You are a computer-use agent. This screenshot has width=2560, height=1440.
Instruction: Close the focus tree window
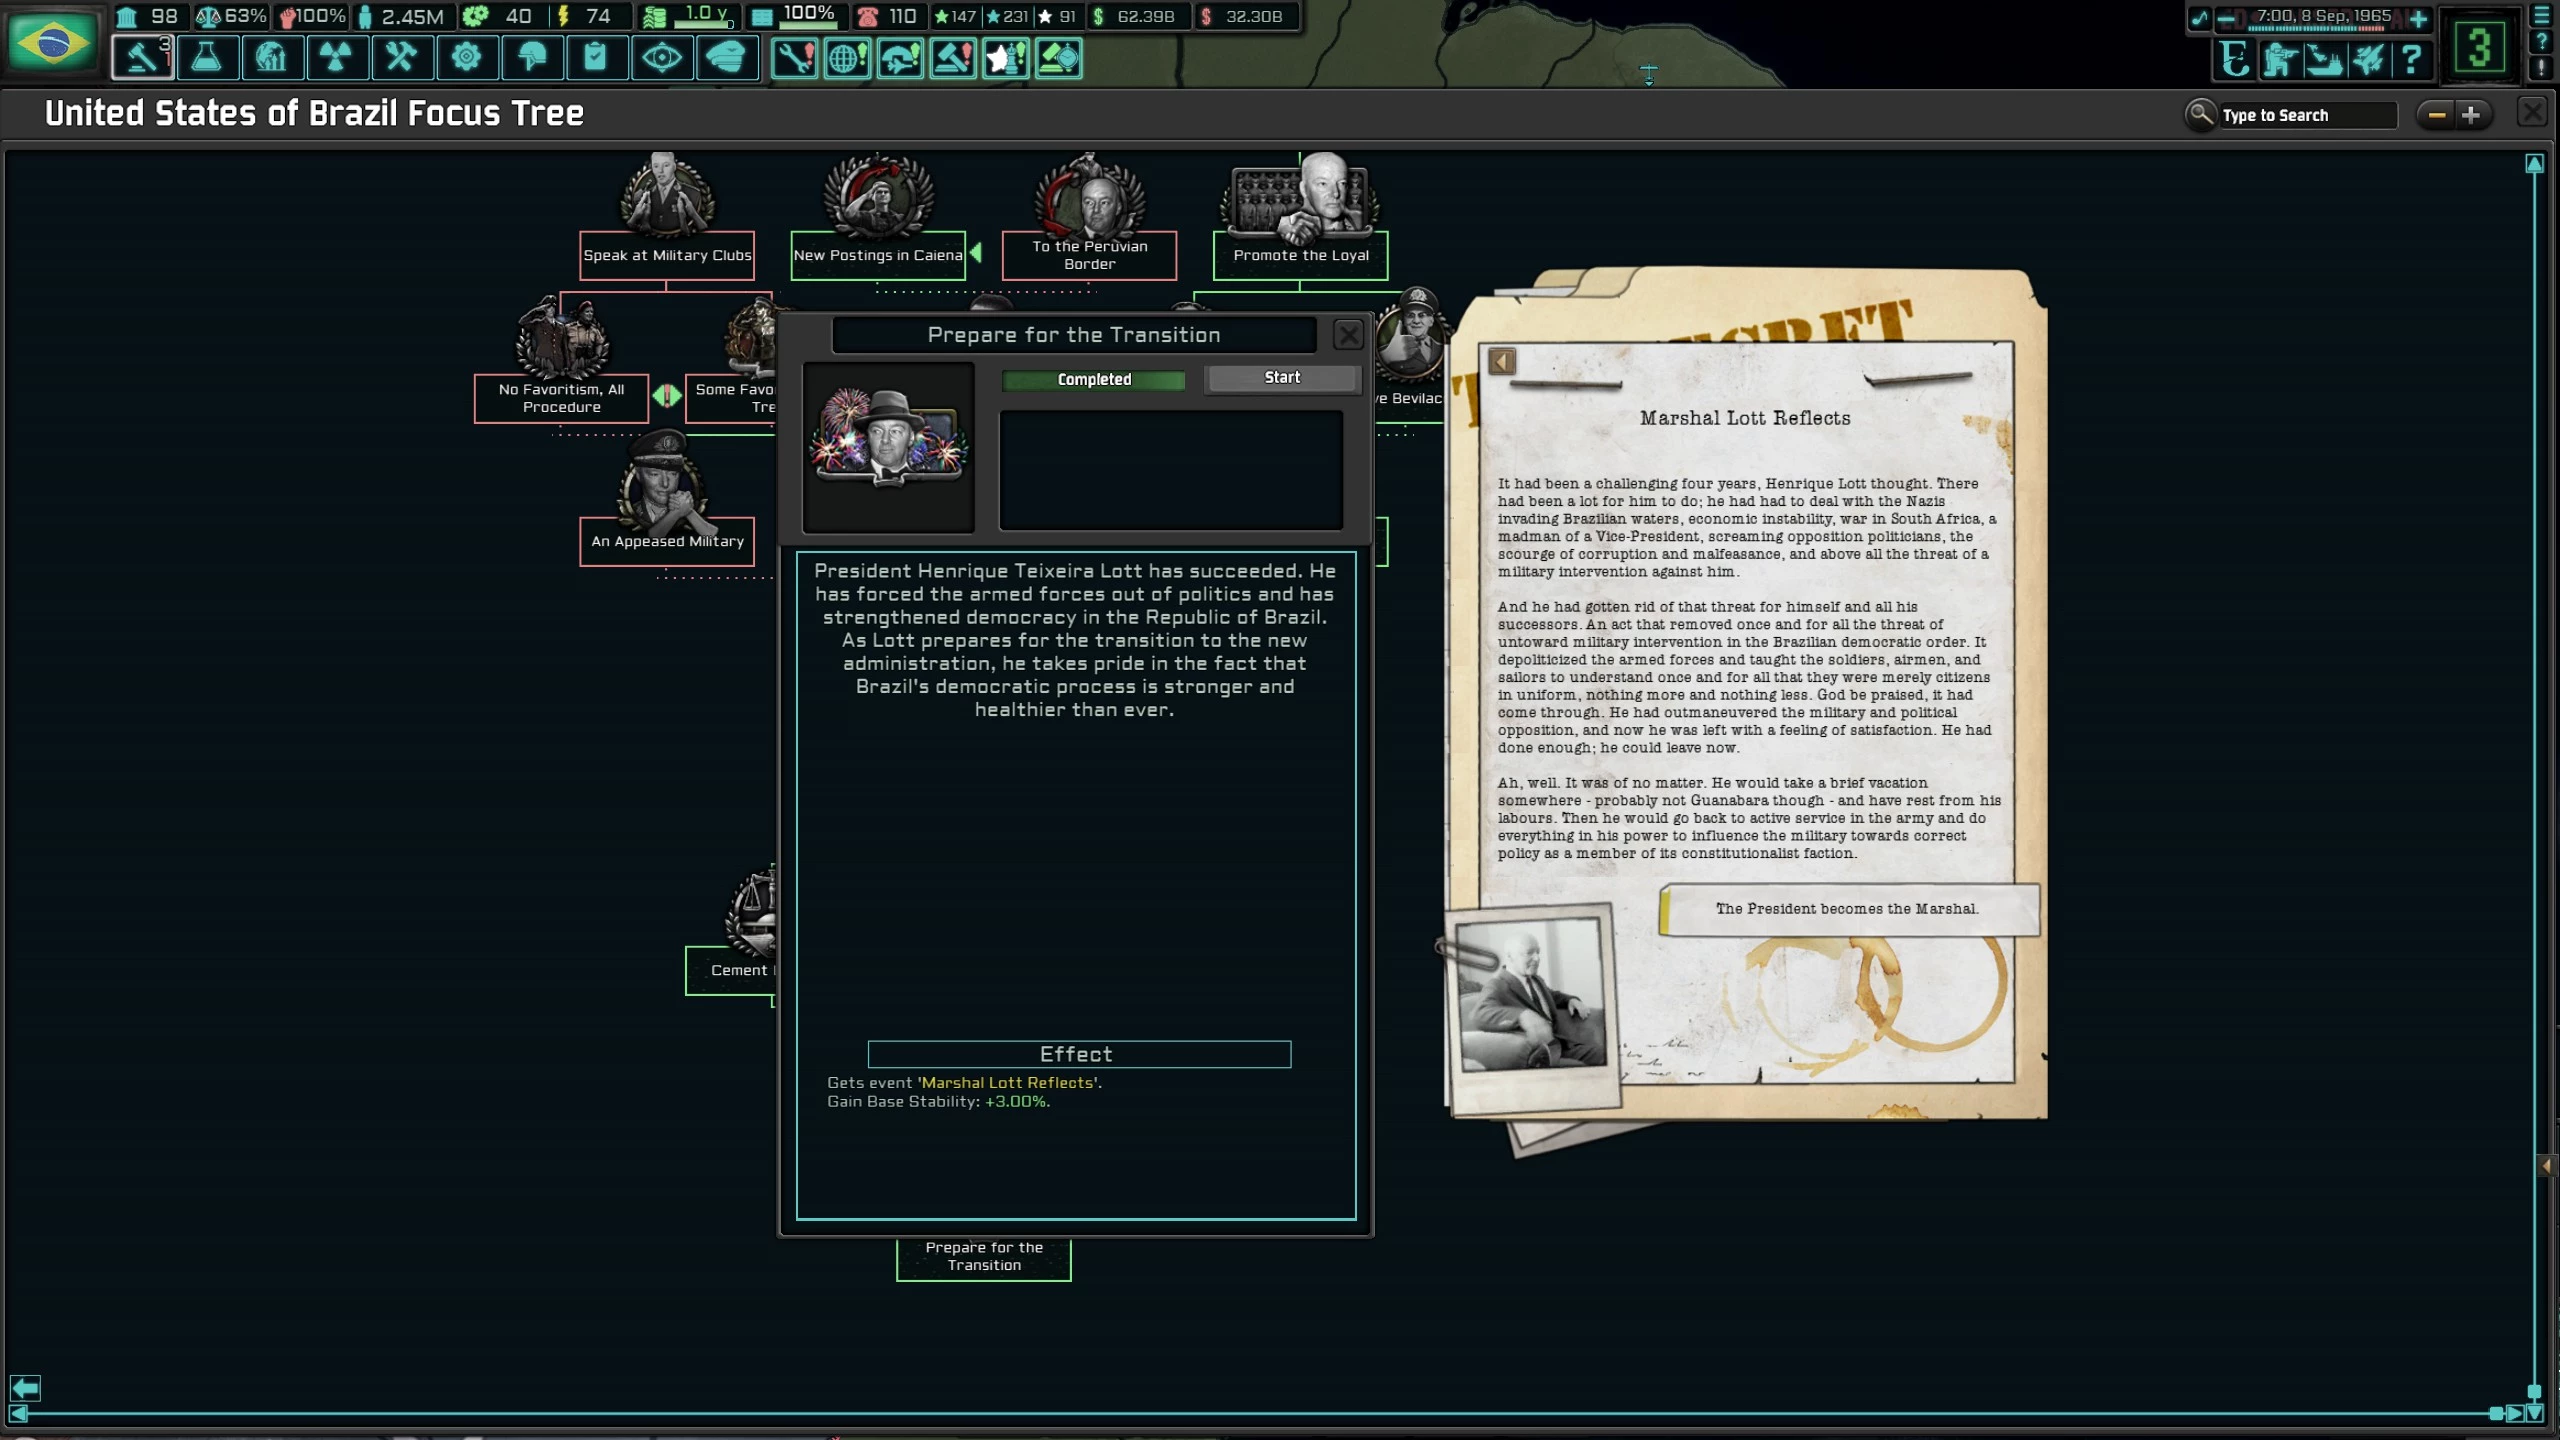pos(2532,112)
